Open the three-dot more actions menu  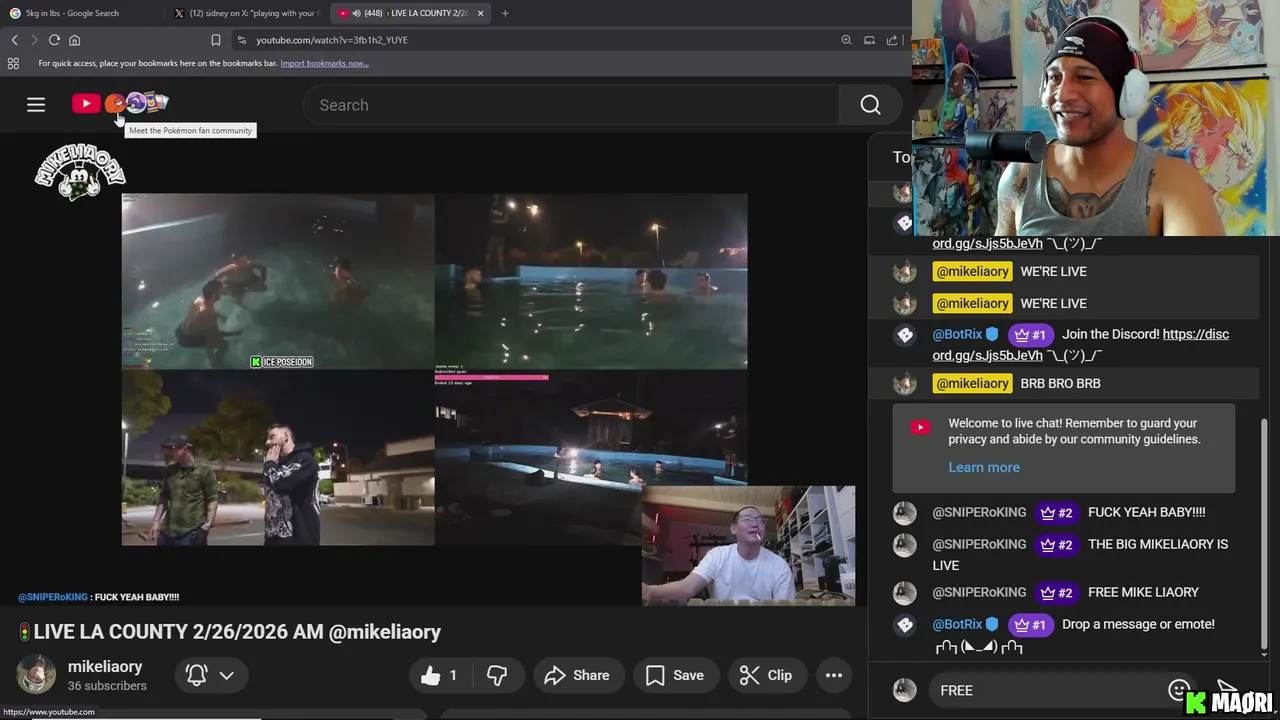[x=834, y=676]
